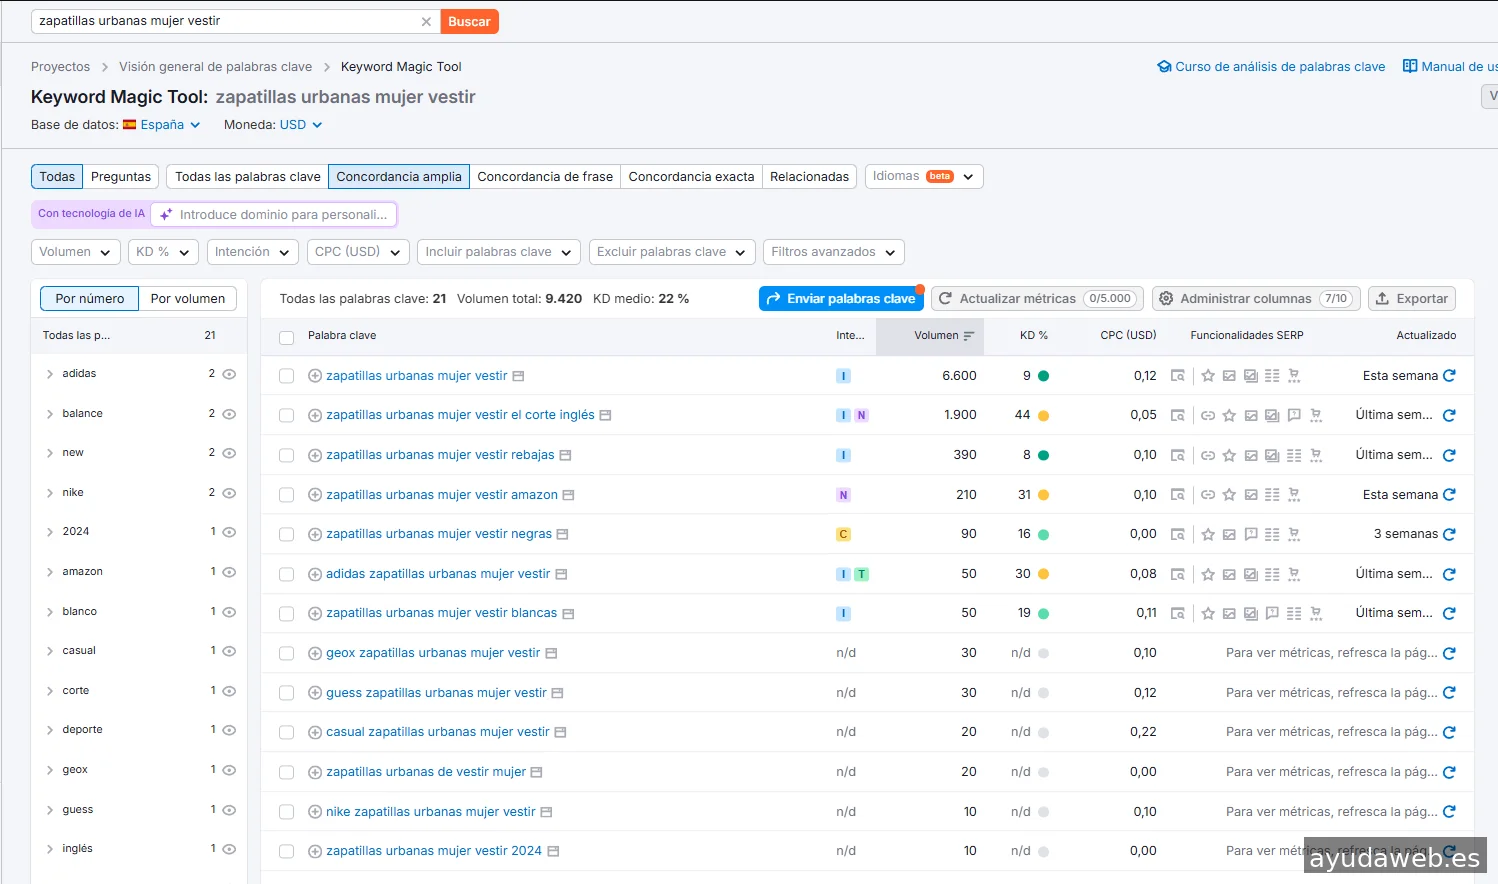Click the orange KD indicator for 'el corte inglés' keyword
Screen dimensions: 1498x884
(x=1043, y=416)
